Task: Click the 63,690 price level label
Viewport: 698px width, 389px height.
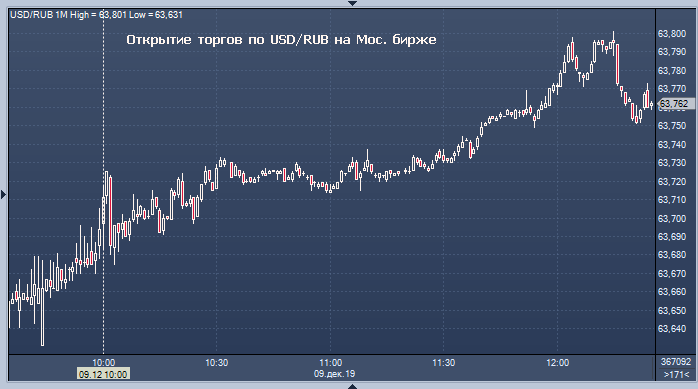Action: click(672, 236)
